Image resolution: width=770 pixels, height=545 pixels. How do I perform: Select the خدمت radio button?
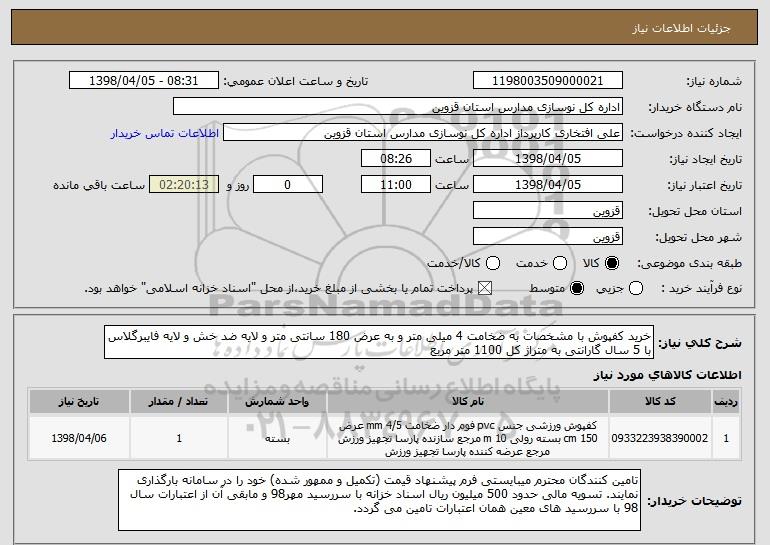click(x=560, y=264)
